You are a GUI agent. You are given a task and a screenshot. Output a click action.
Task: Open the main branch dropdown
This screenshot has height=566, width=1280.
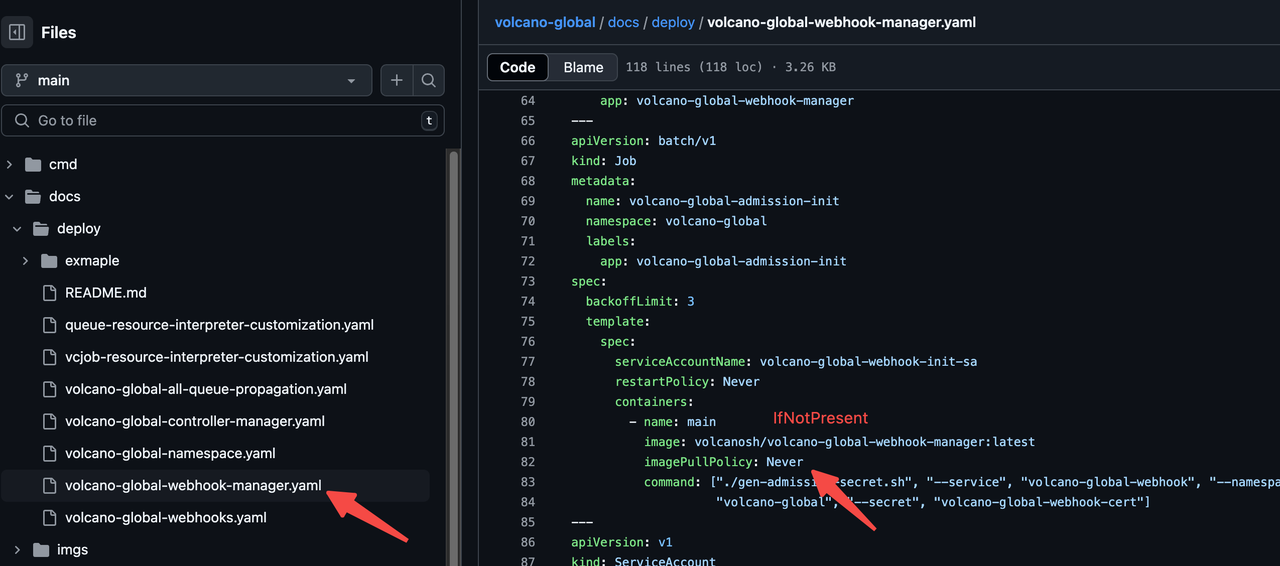[x=187, y=80]
